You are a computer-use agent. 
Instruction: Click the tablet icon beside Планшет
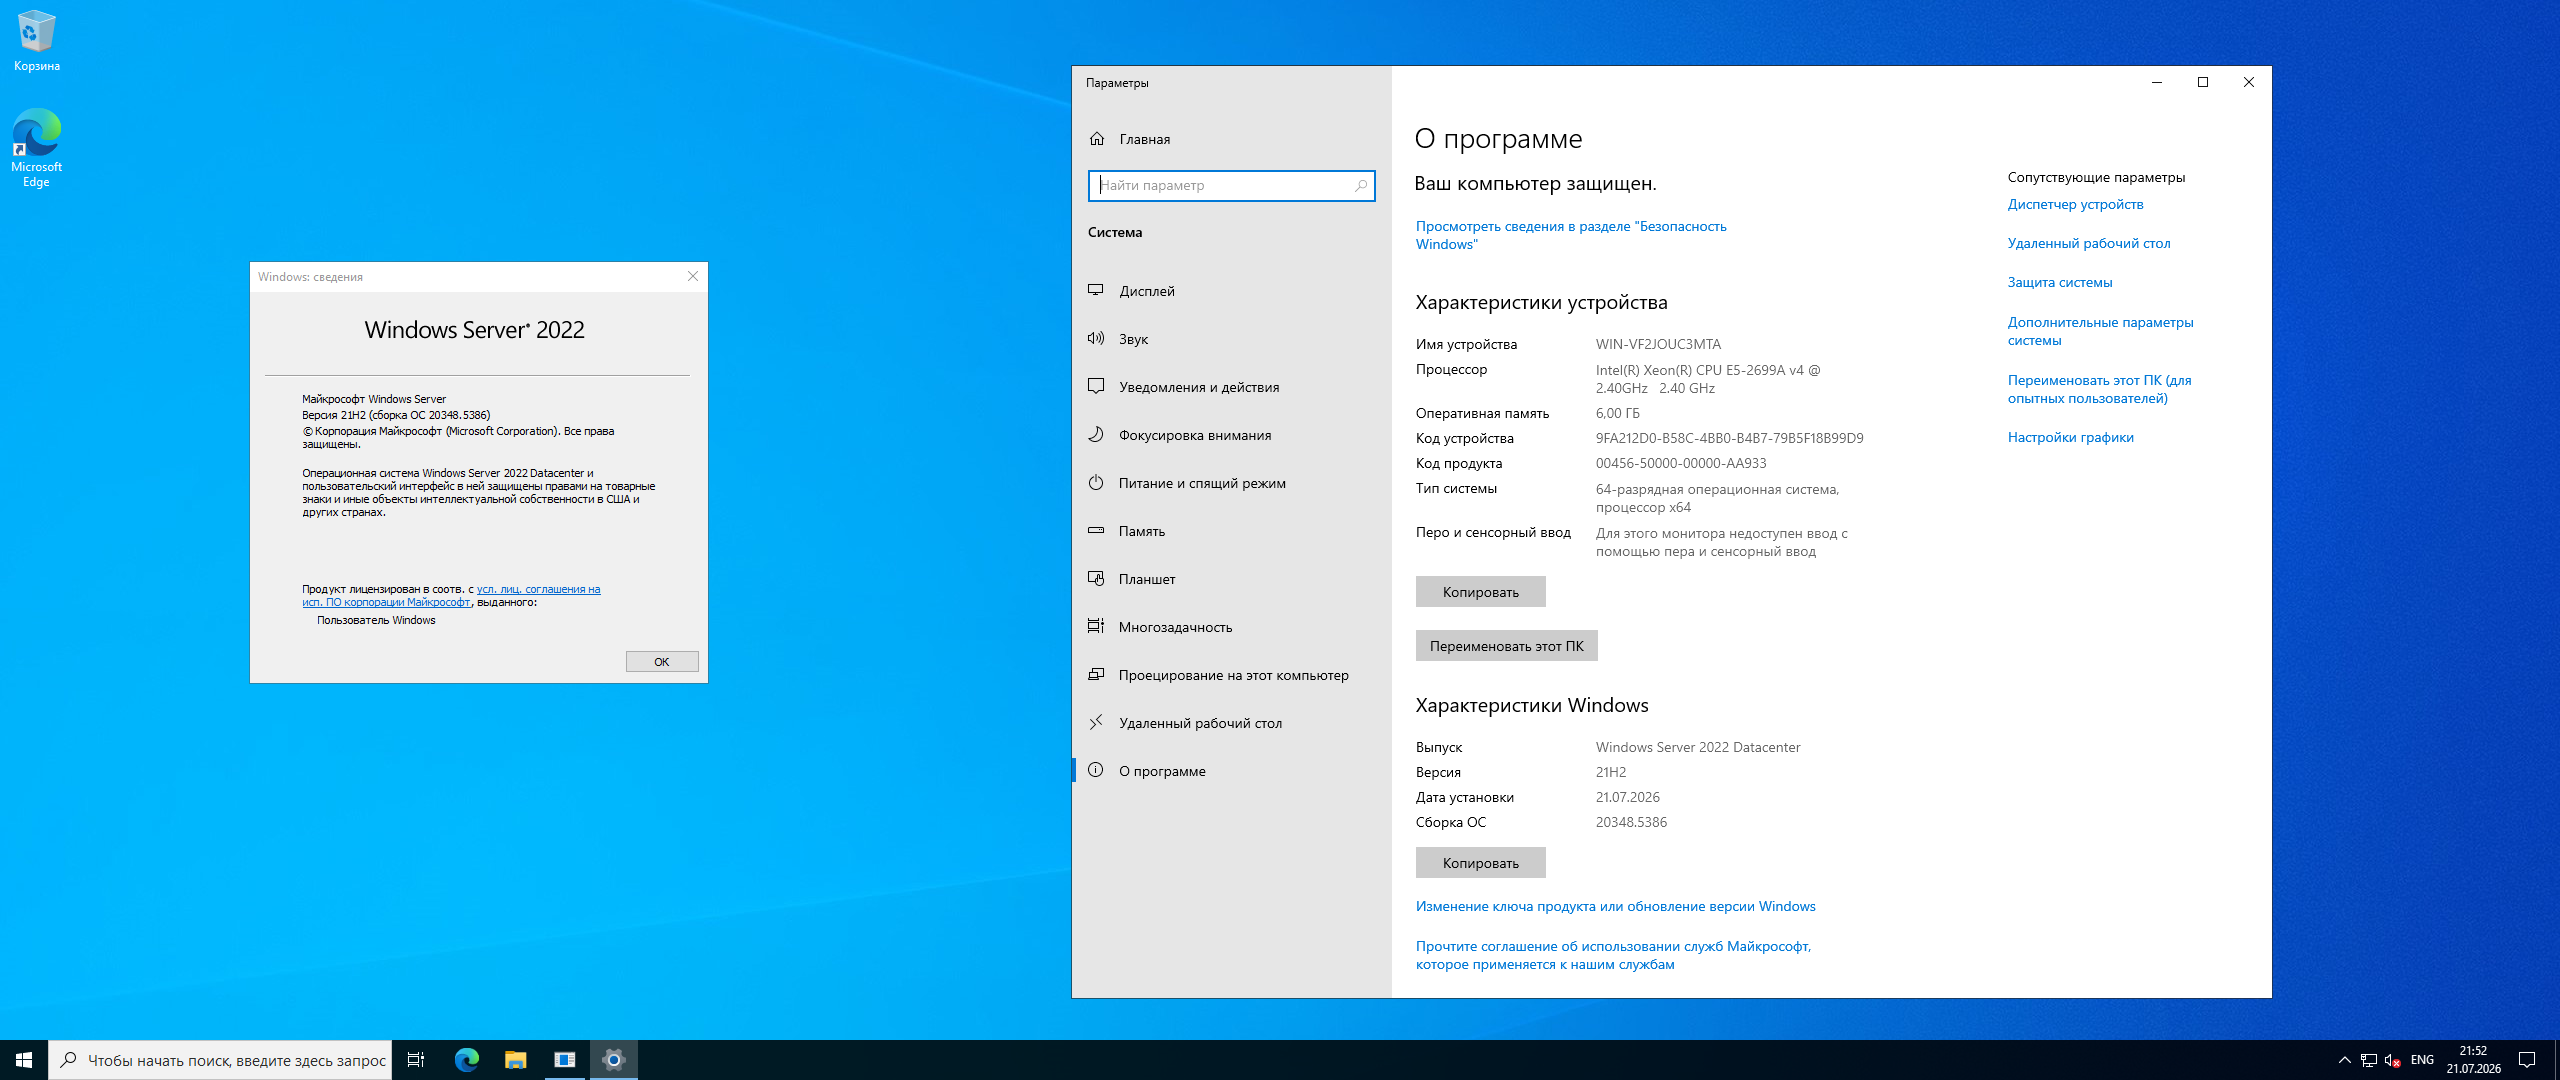pyautogui.click(x=1096, y=579)
